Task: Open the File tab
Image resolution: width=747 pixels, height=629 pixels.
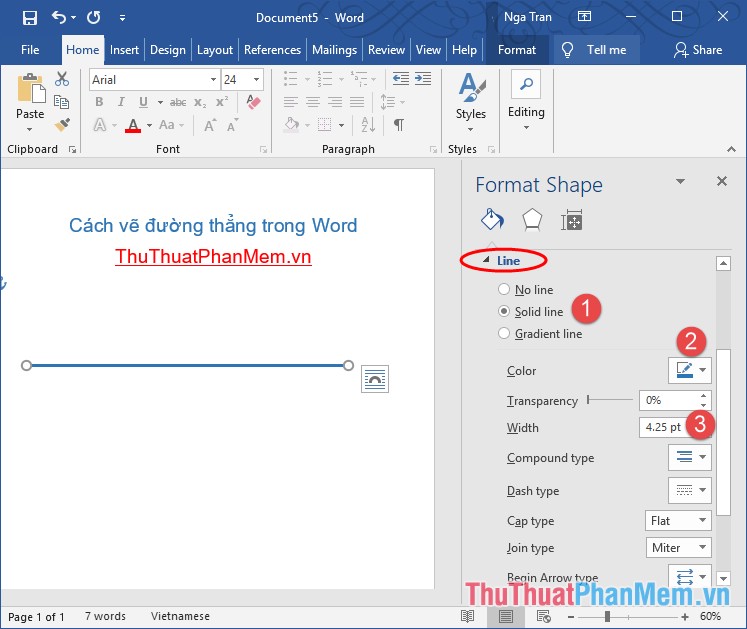Action: click(30, 50)
